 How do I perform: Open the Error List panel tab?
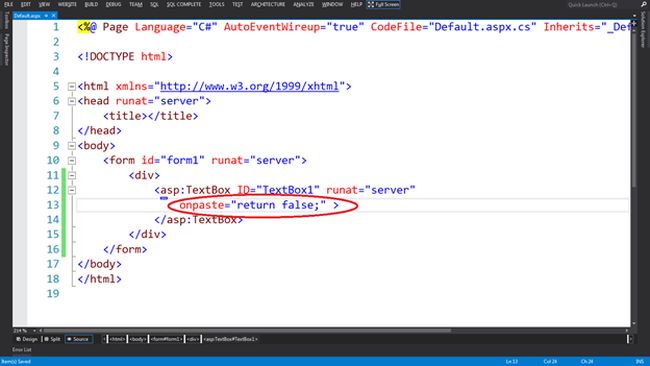[22, 350]
